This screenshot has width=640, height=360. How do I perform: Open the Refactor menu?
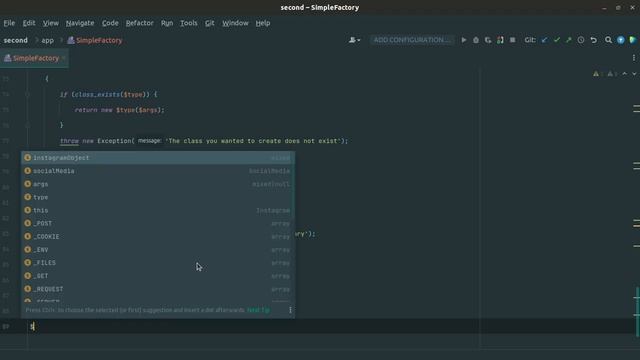(x=140, y=23)
